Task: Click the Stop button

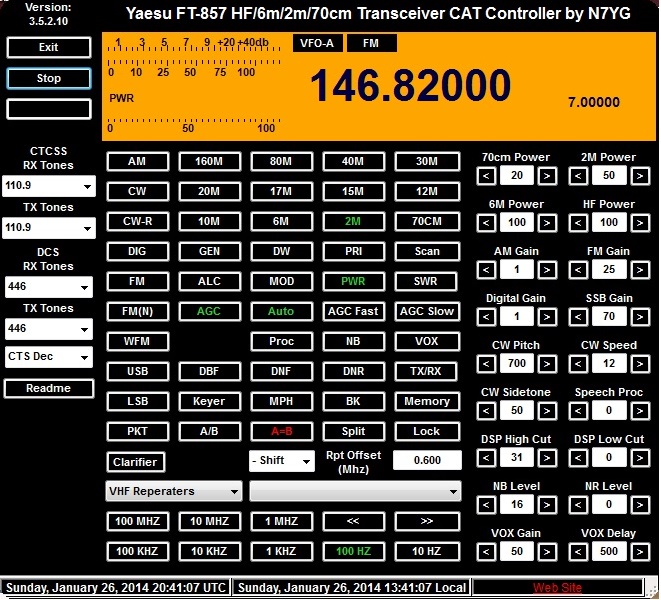Action: tap(48, 78)
